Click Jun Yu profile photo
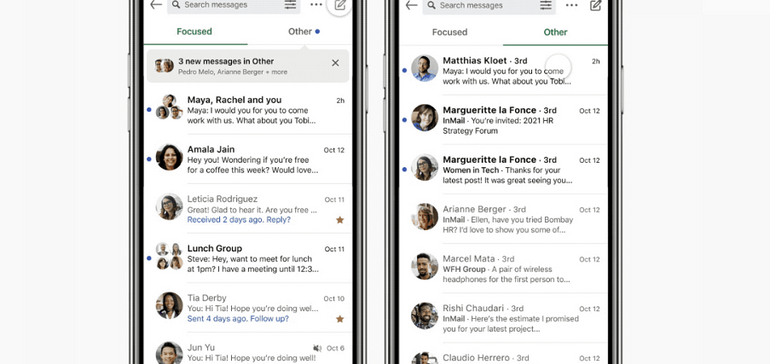The width and height of the screenshot is (770, 364). click(169, 353)
